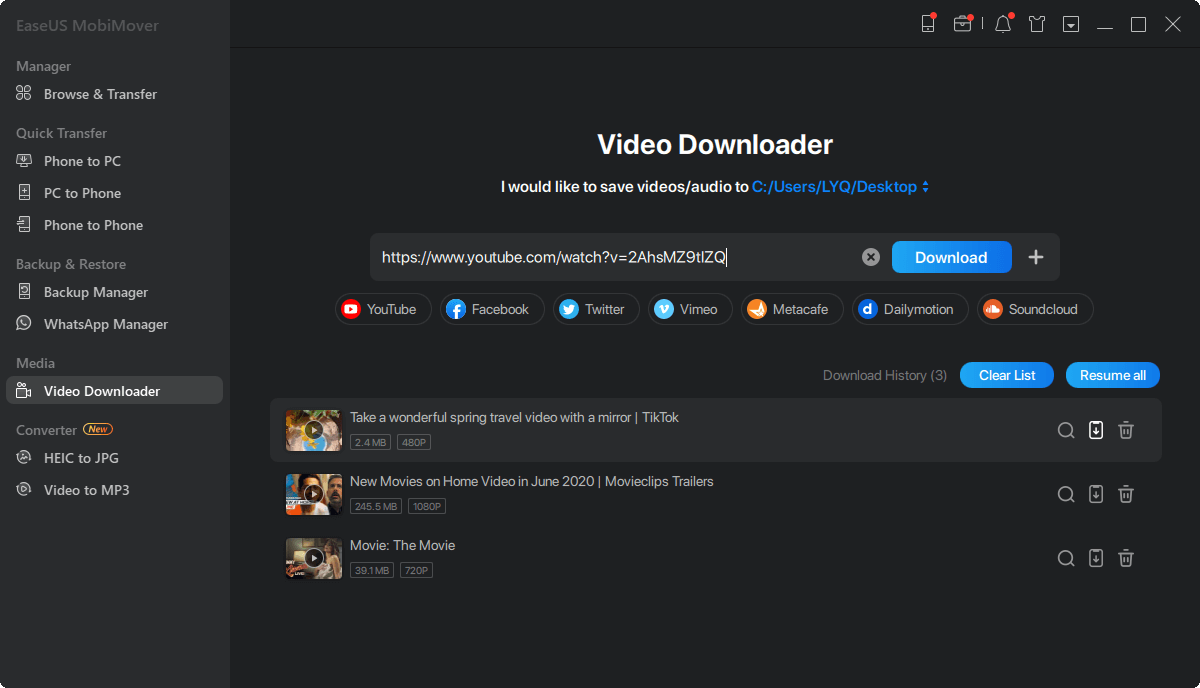This screenshot has height=688, width=1200.
Task: Click the Resume all button
Action: 1113,375
